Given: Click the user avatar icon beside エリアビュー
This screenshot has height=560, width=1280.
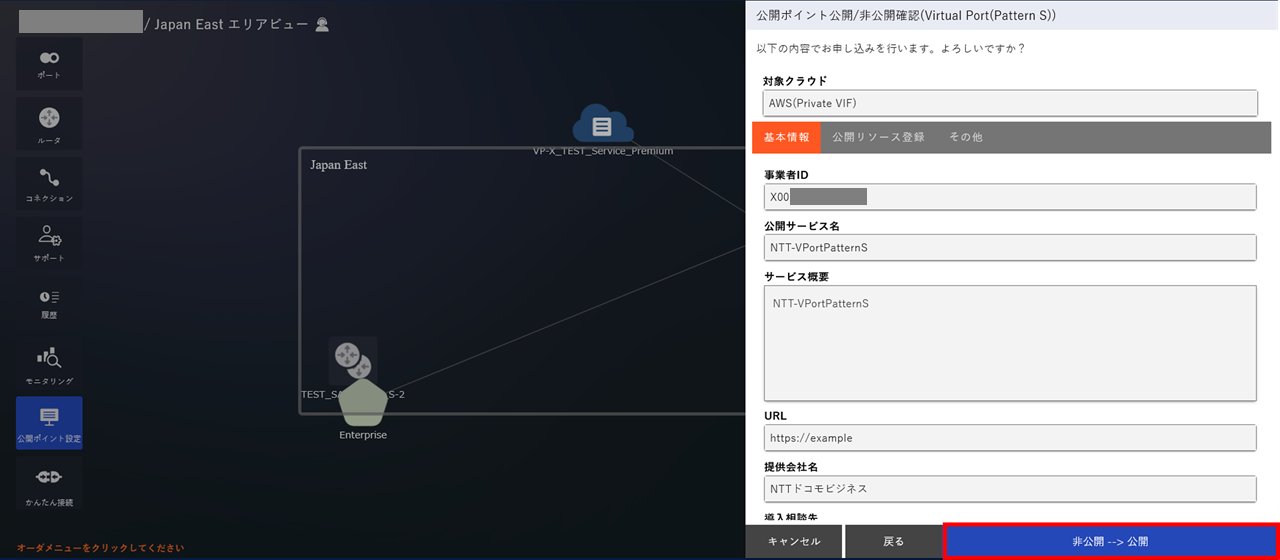Looking at the screenshot, I should pos(322,24).
